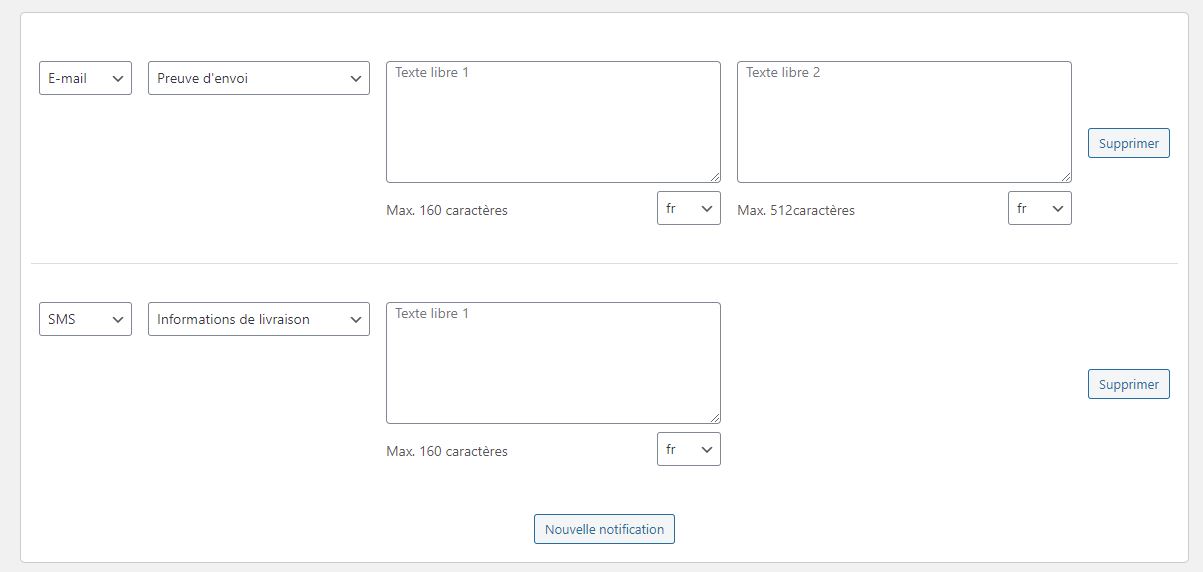Screen dimensions: 1203x572
Task: Focus the Texte libre 1 field in SMS row
Action: [x=553, y=363]
